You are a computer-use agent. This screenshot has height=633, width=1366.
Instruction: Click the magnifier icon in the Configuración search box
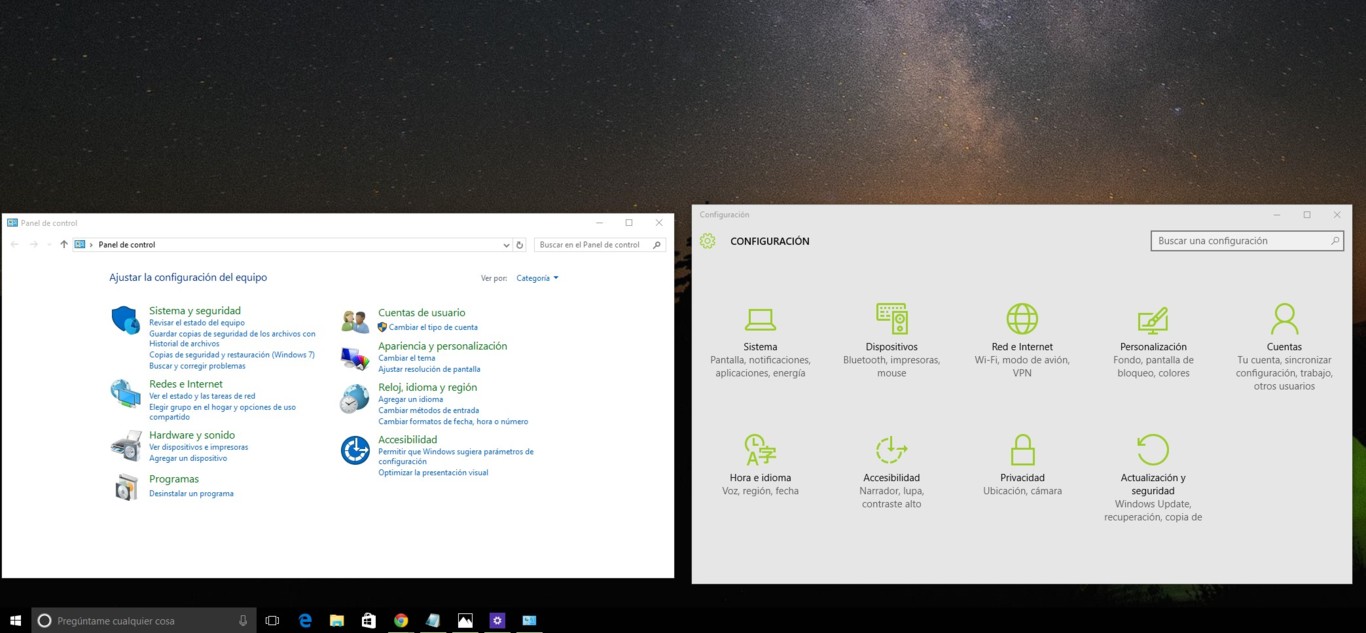coord(1335,241)
